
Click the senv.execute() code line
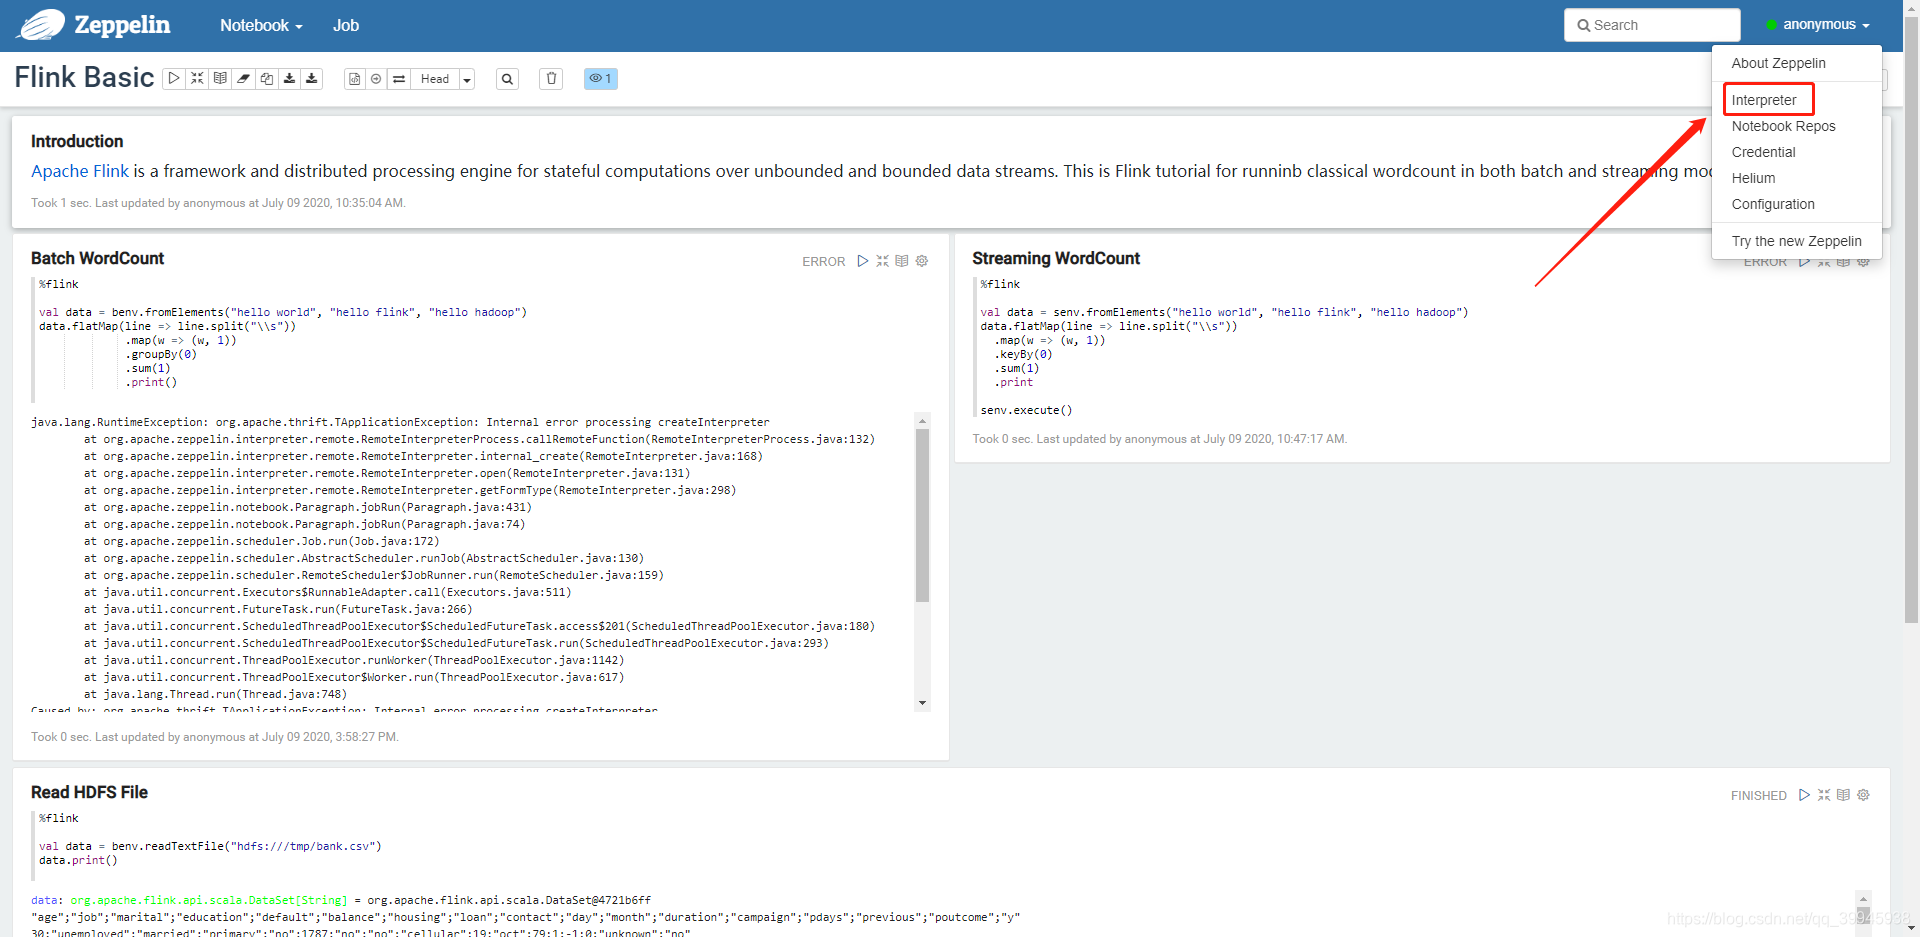click(x=1026, y=410)
